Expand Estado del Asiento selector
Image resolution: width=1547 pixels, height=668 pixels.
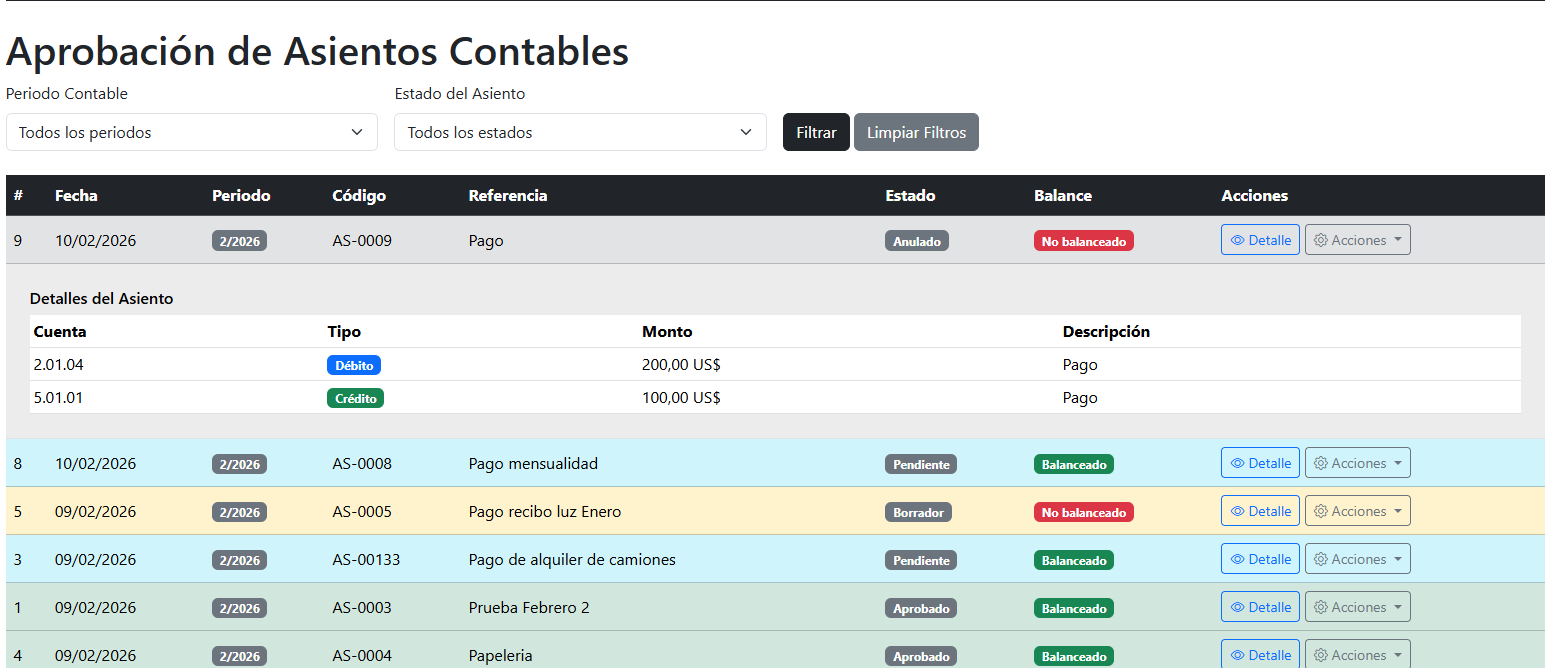point(580,132)
